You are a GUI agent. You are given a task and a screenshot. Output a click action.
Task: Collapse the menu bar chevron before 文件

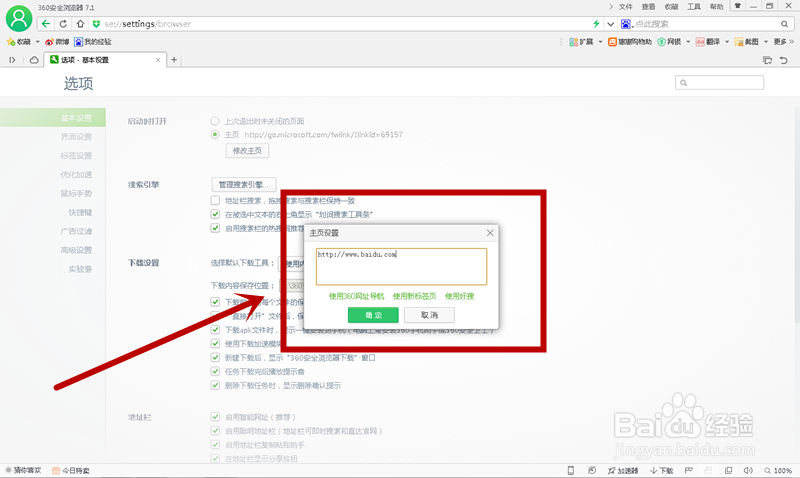click(x=611, y=7)
